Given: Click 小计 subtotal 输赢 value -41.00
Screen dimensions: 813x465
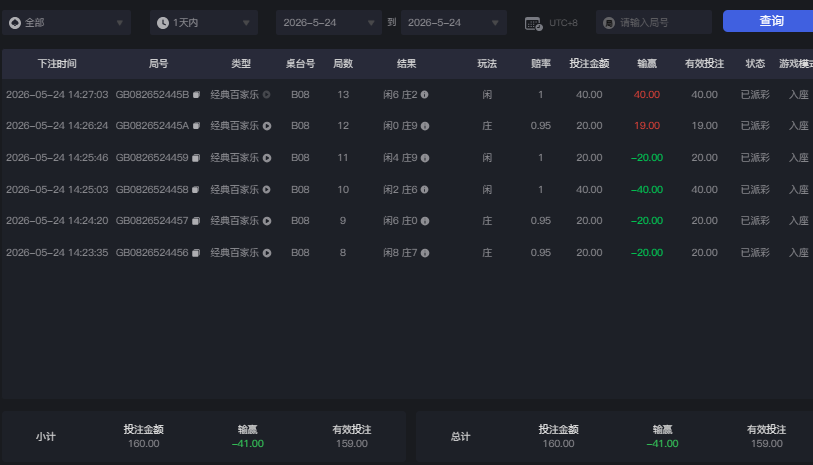Looking at the screenshot, I should pos(248,444).
